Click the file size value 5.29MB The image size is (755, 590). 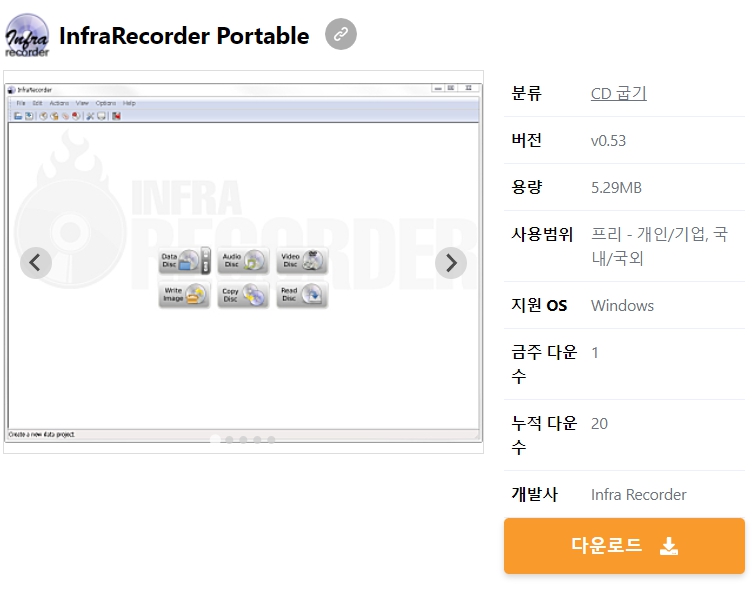click(x=616, y=187)
